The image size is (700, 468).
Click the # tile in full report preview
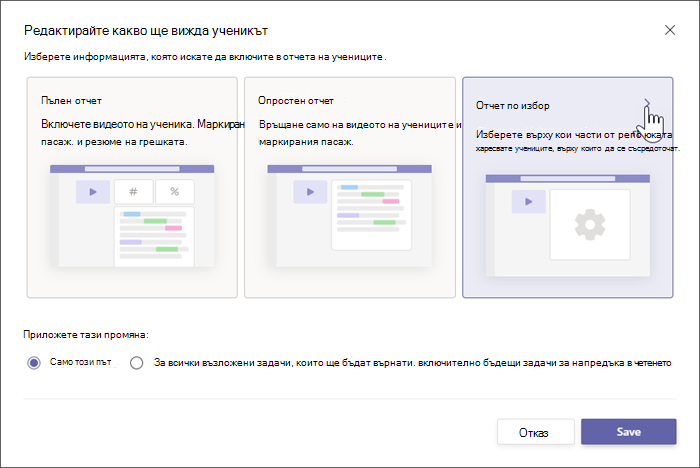(133, 192)
